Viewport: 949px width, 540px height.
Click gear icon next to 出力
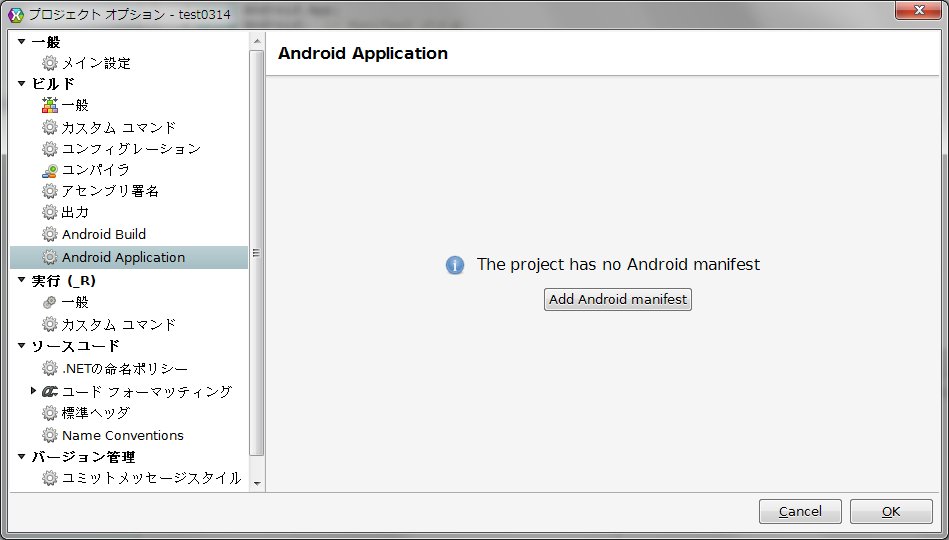coord(50,212)
